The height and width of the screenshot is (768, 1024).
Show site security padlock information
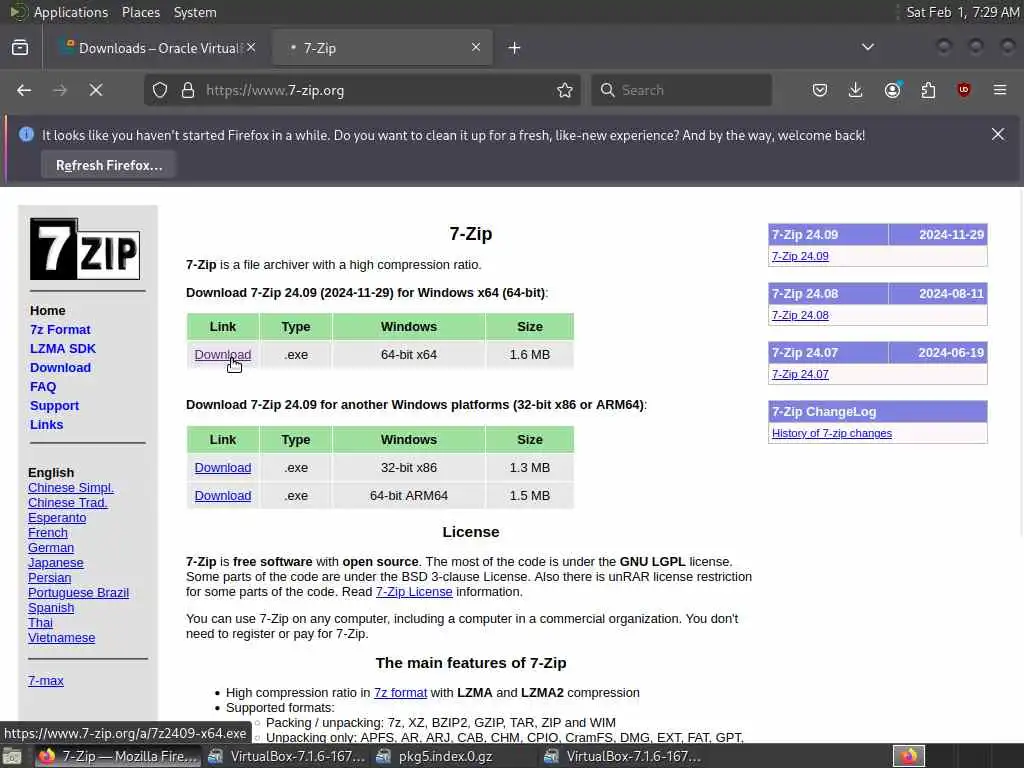pyautogui.click(x=188, y=90)
